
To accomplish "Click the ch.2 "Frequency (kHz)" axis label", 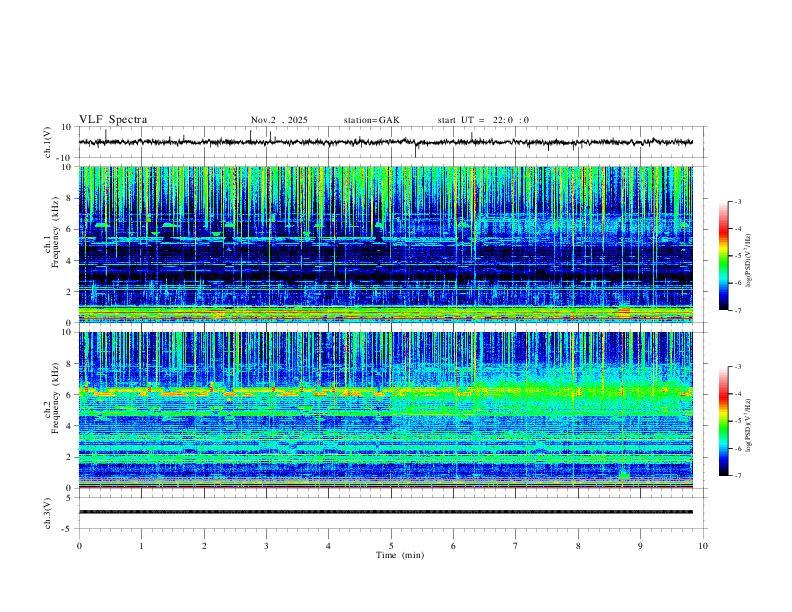I will click(x=55, y=398).
